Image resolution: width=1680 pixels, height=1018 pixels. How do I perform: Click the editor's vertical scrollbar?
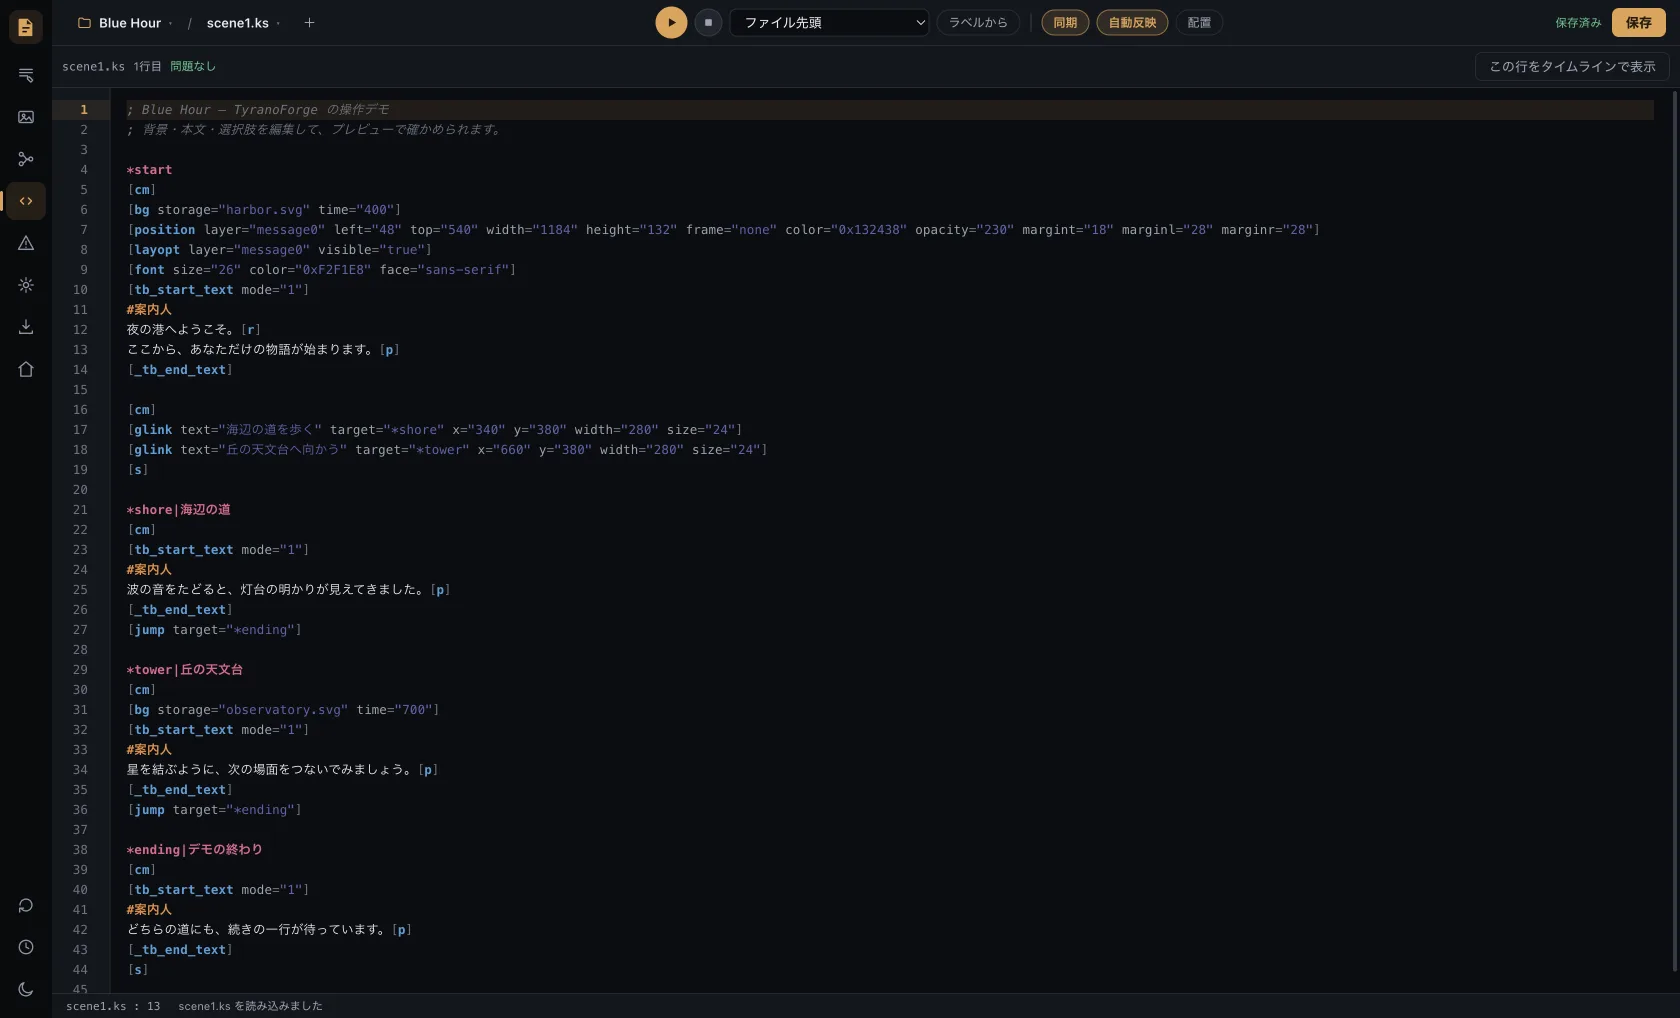1675,530
